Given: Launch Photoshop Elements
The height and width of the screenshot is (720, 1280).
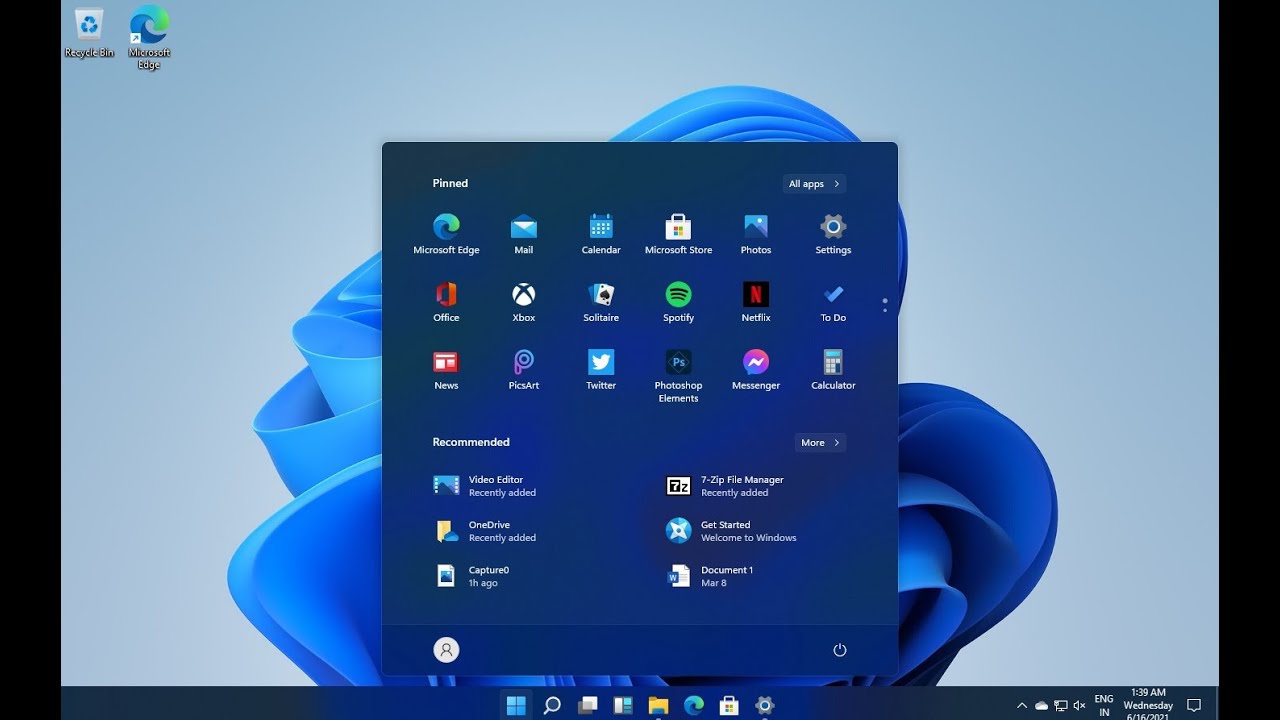Looking at the screenshot, I should pos(678,376).
